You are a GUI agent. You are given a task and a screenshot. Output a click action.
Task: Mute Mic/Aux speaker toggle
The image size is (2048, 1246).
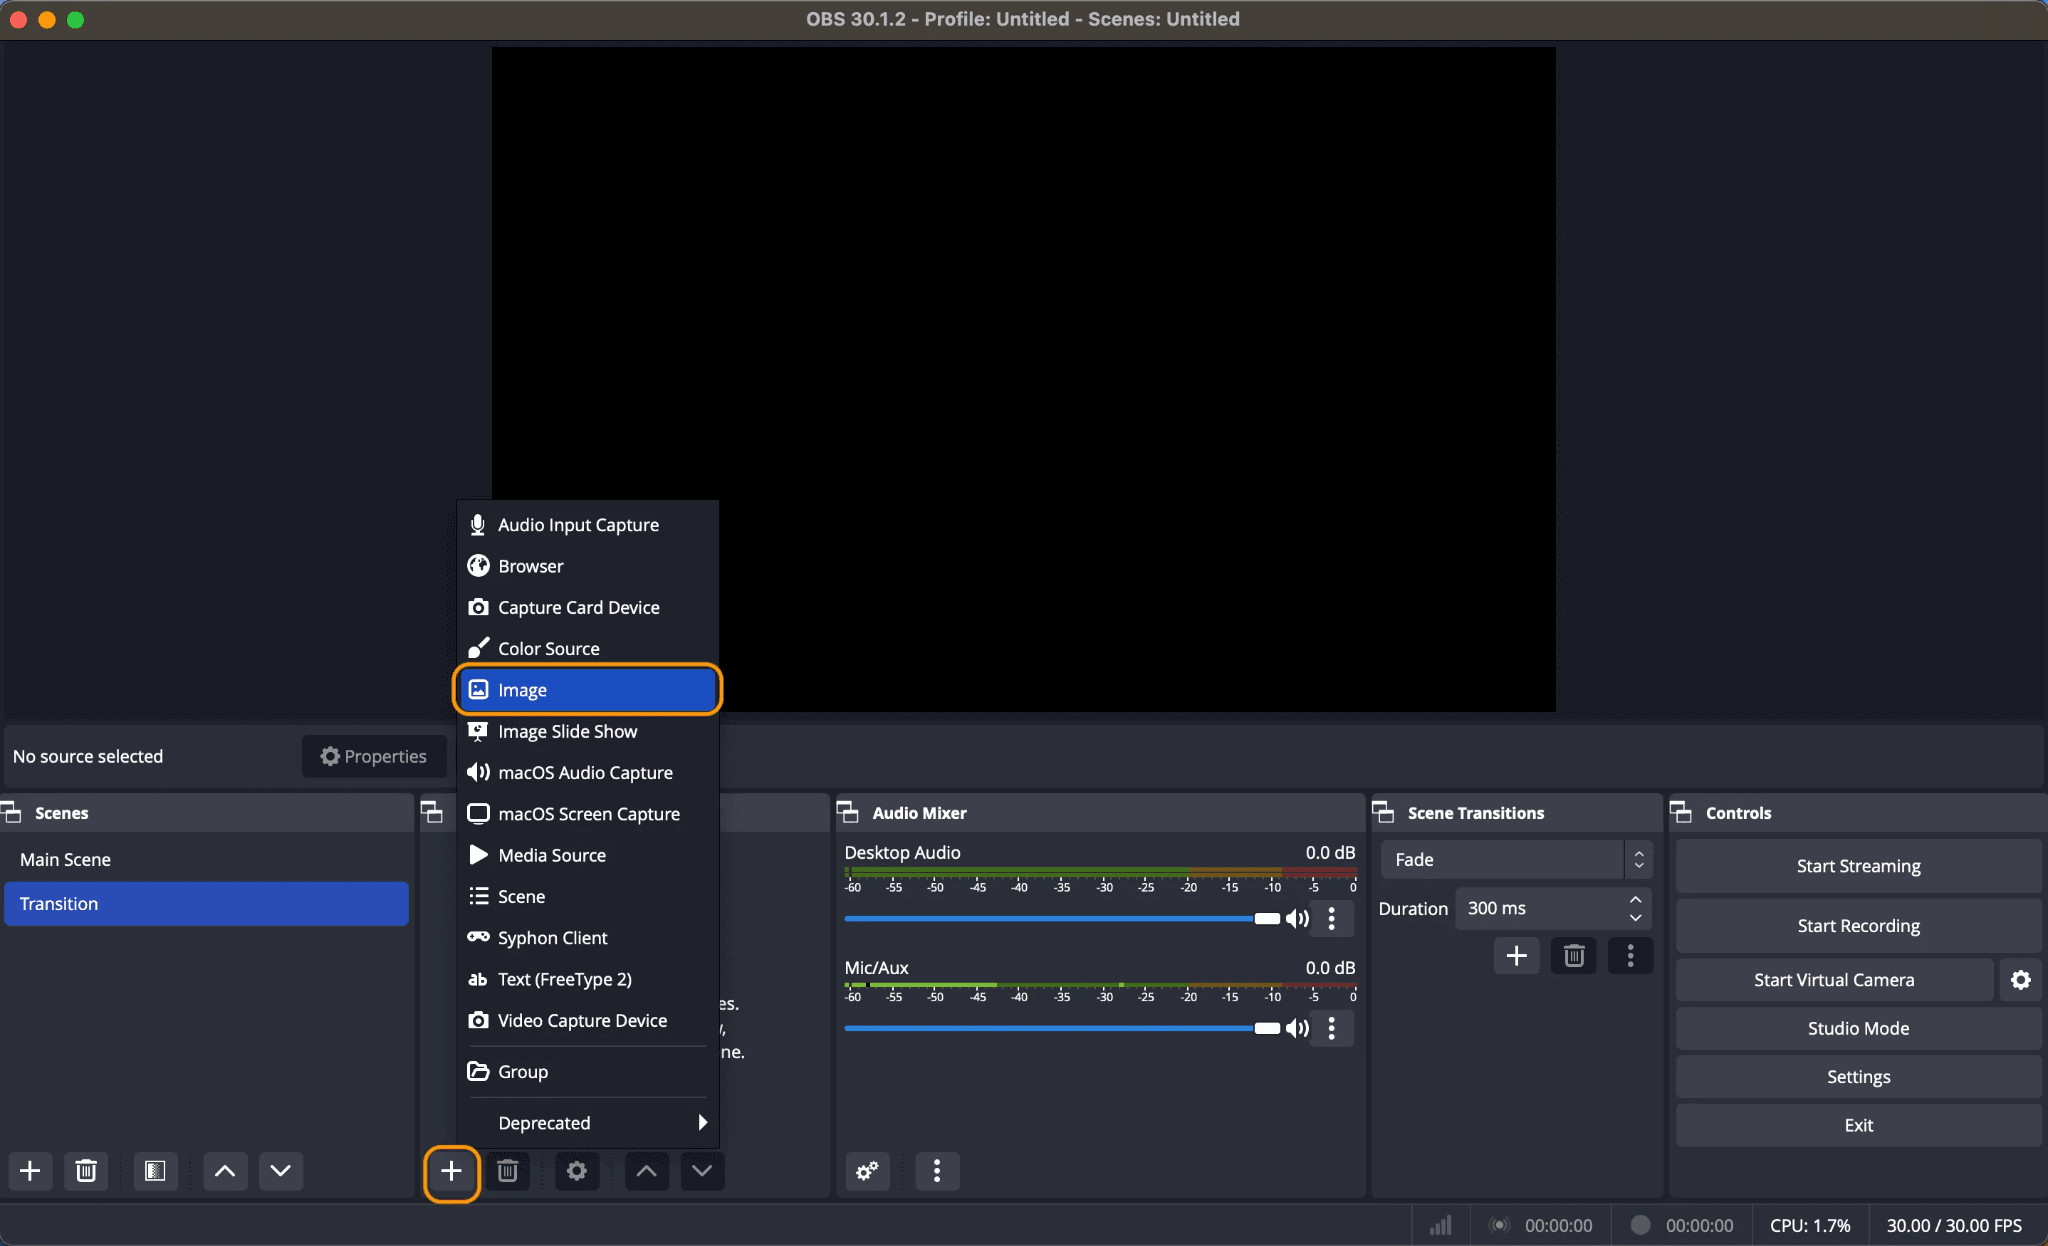tap(1297, 1028)
